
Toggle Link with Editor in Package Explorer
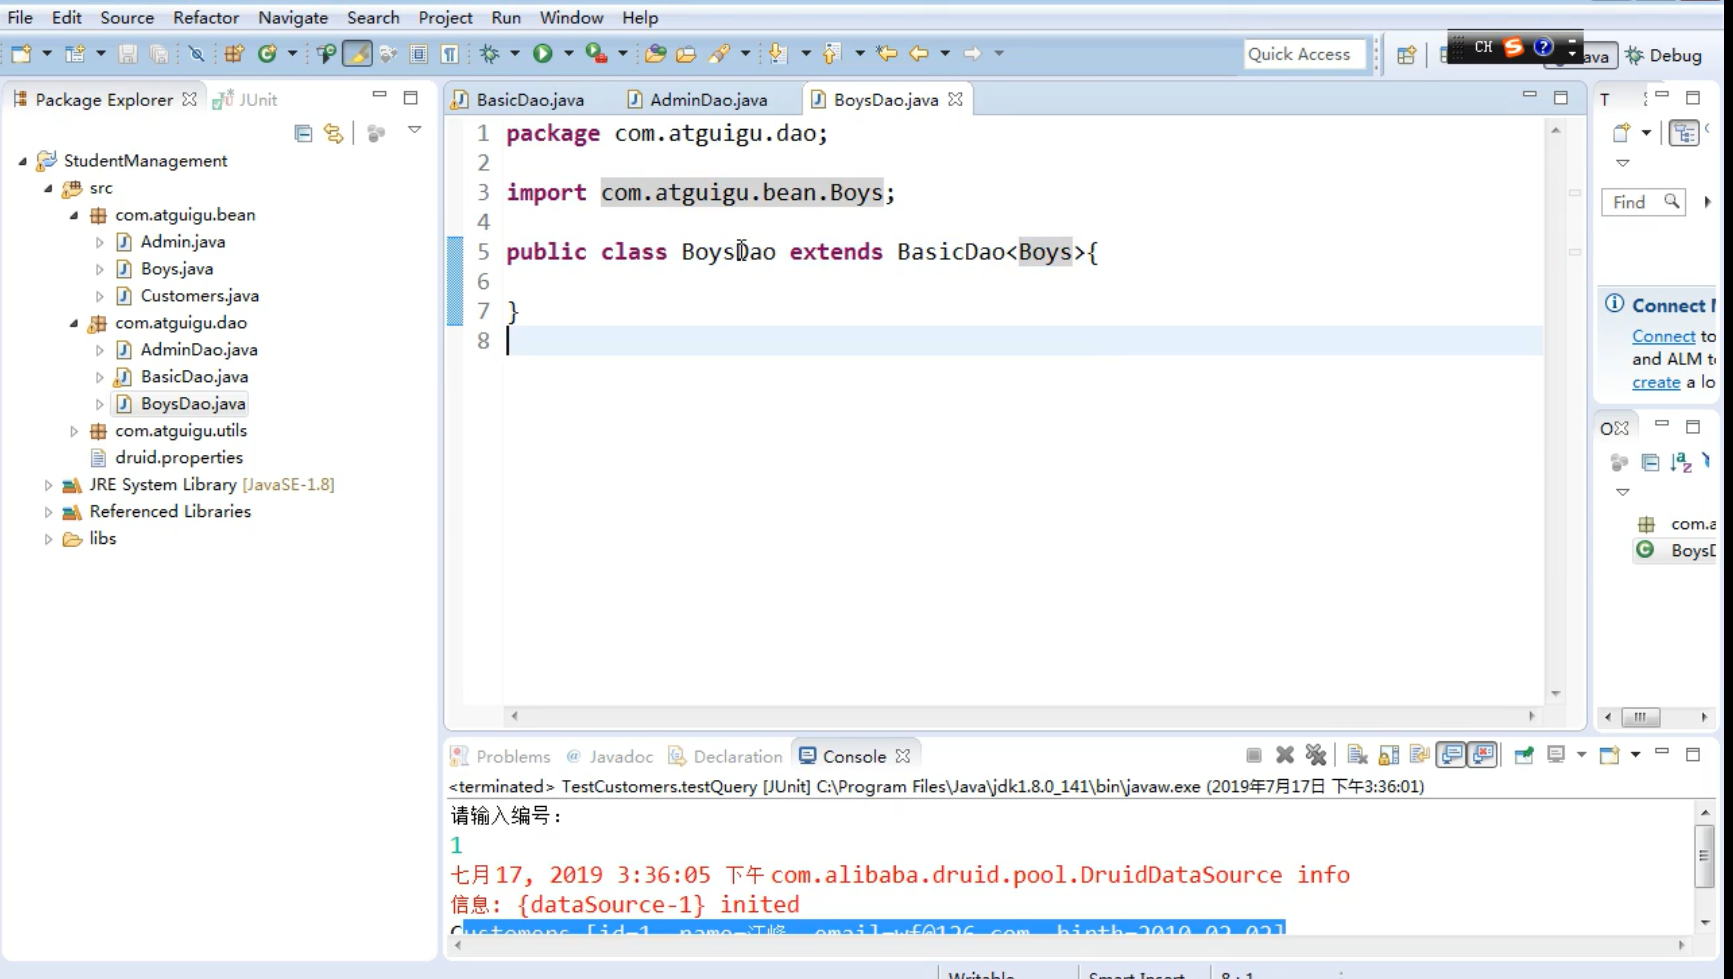(x=333, y=133)
